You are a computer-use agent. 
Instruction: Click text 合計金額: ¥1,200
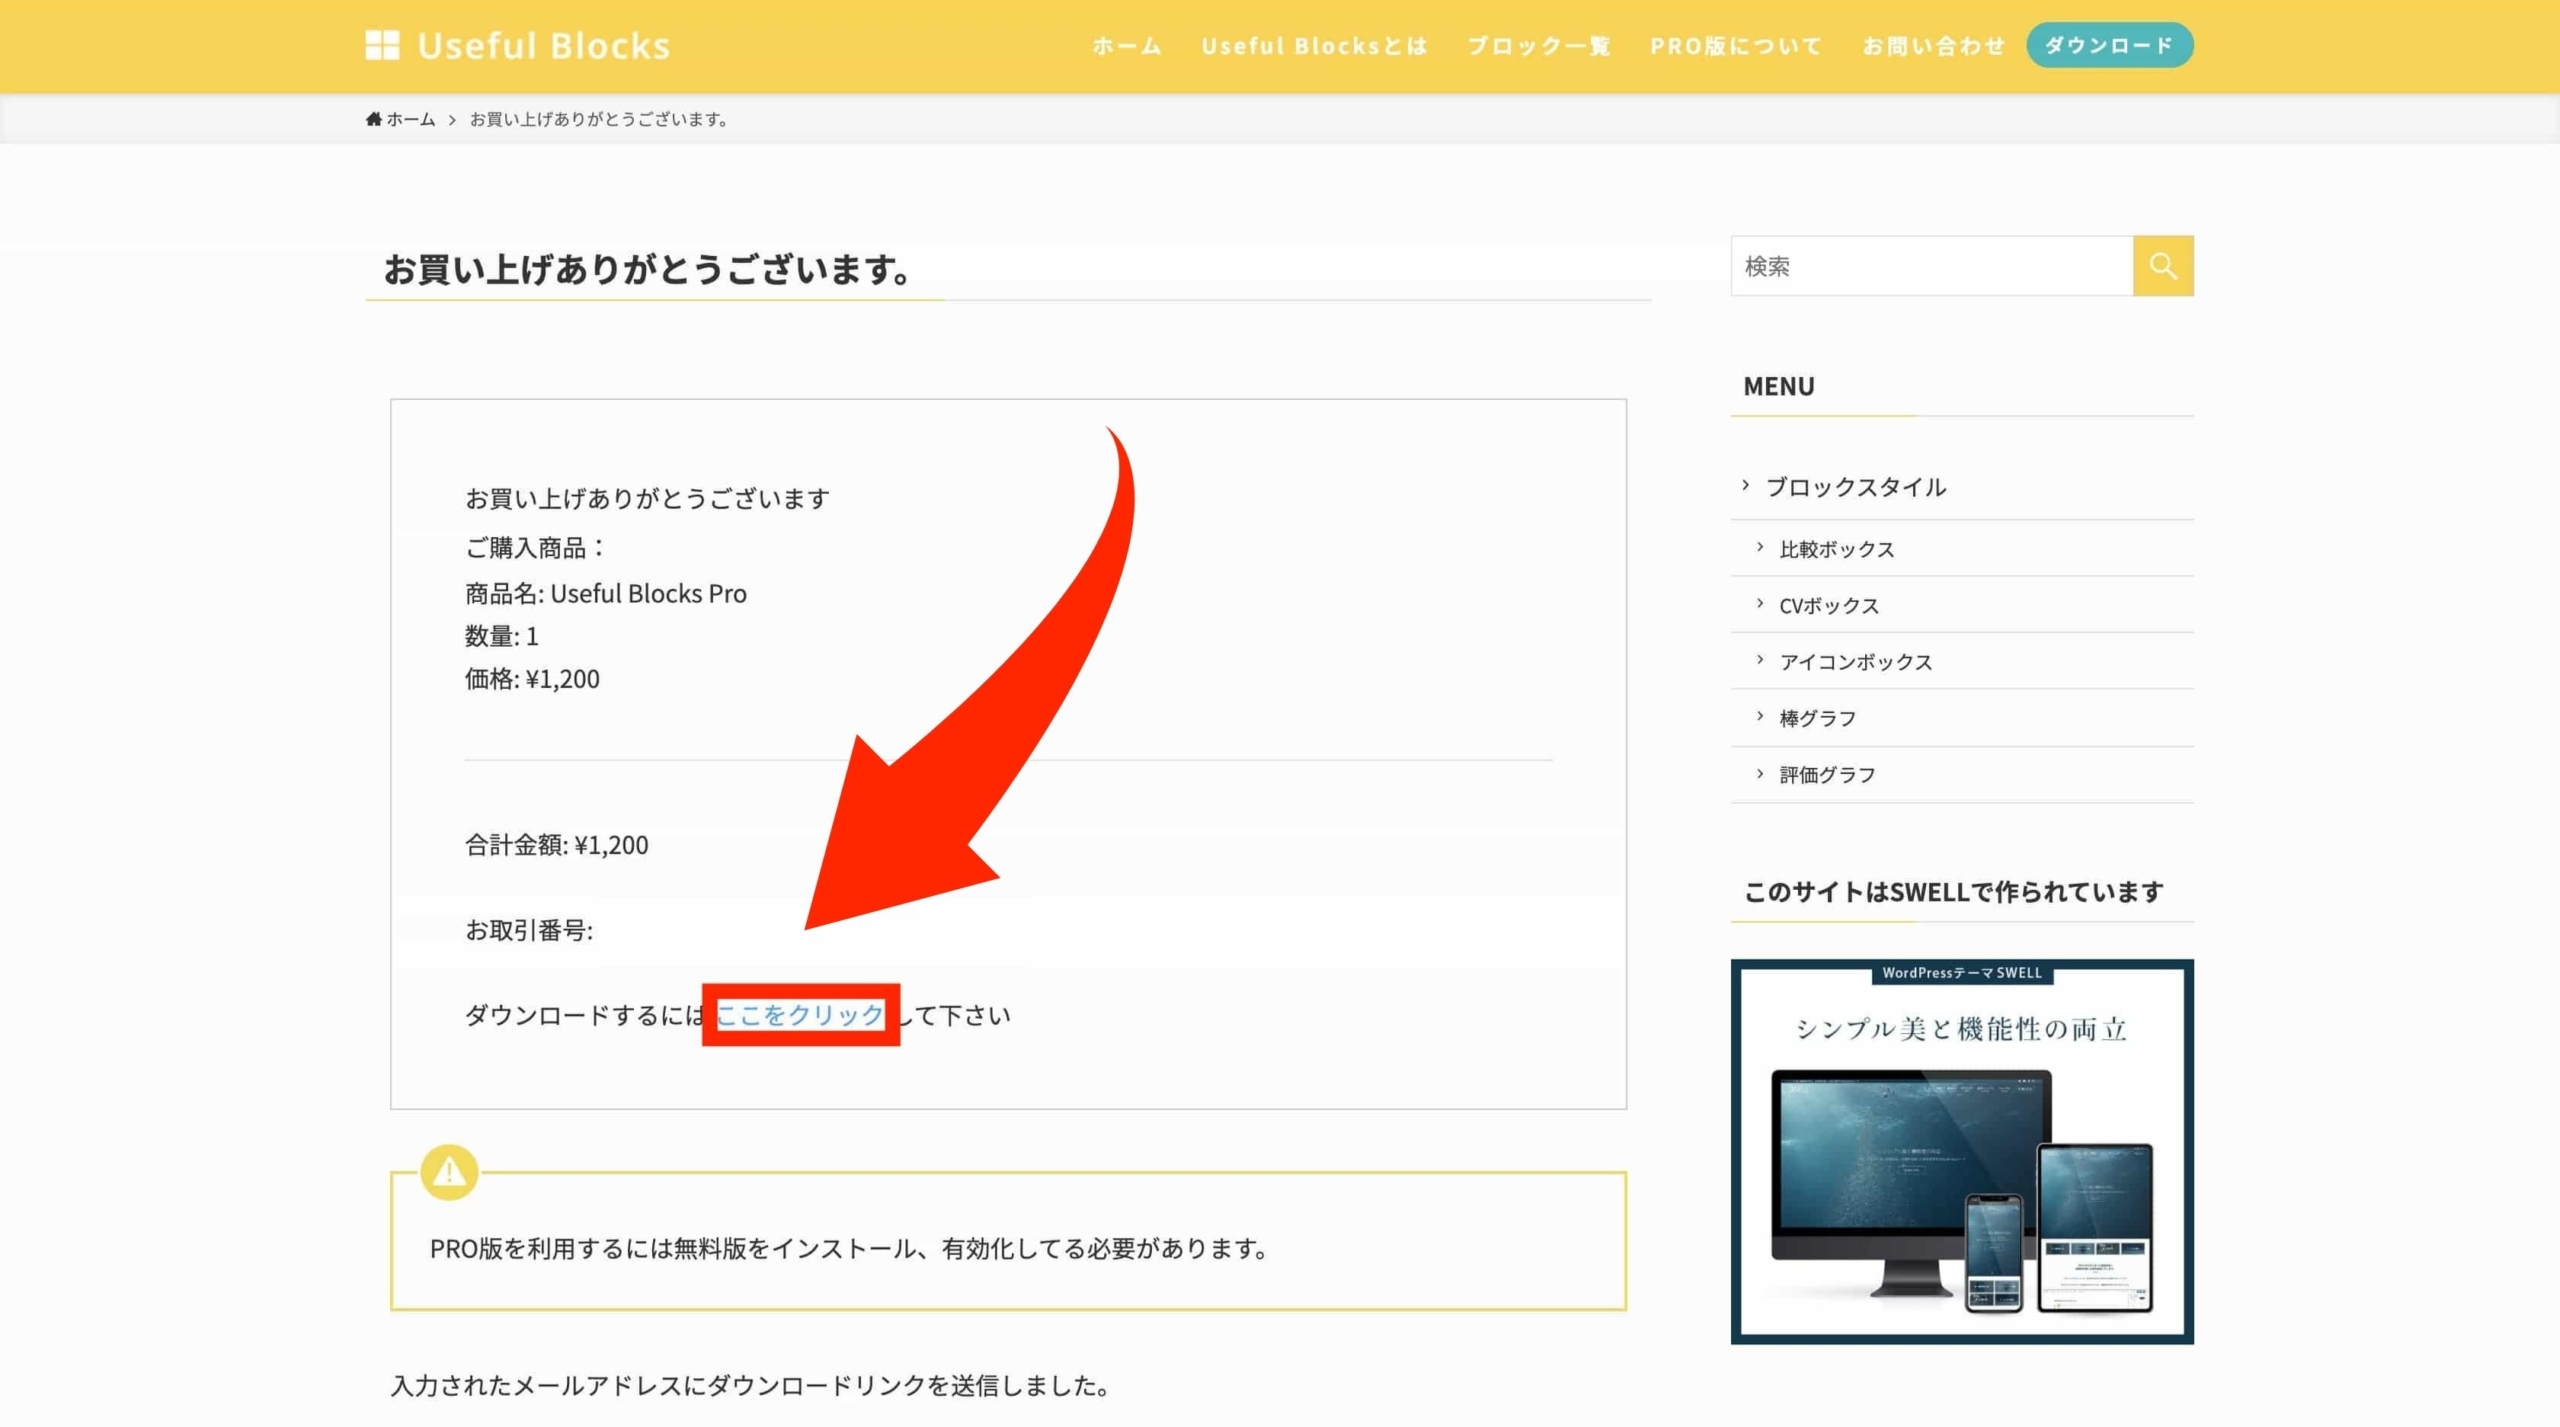(x=556, y=845)
